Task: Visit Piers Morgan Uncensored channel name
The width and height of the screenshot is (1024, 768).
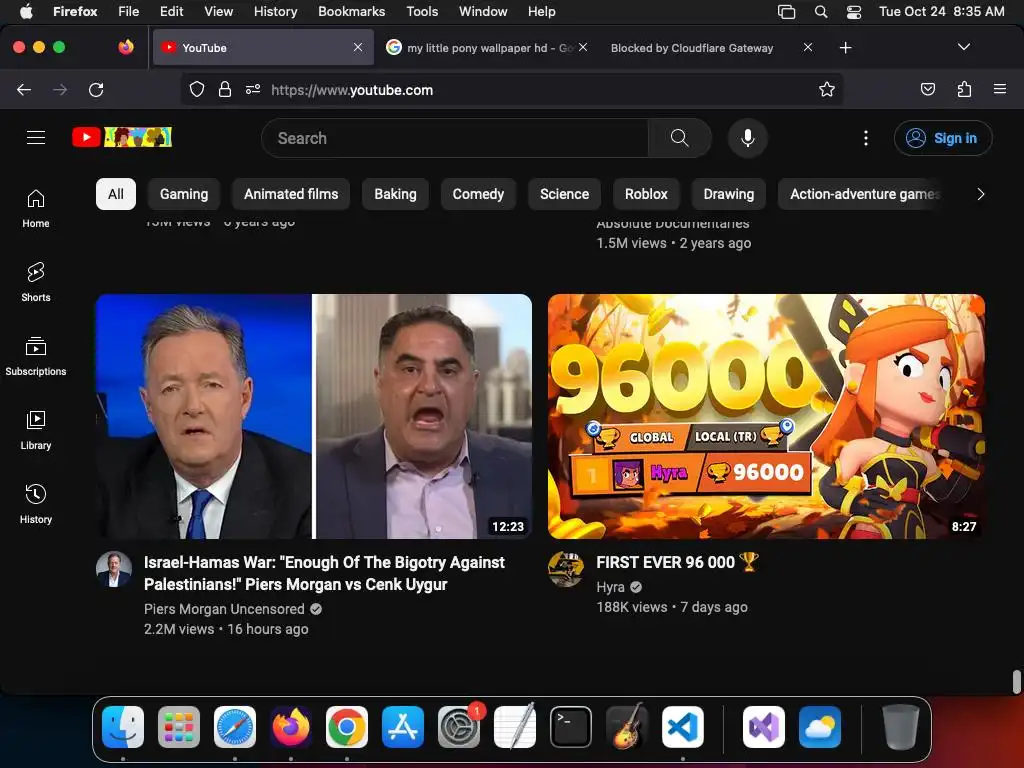Action: pyautogui.click(x=224, y=609)
